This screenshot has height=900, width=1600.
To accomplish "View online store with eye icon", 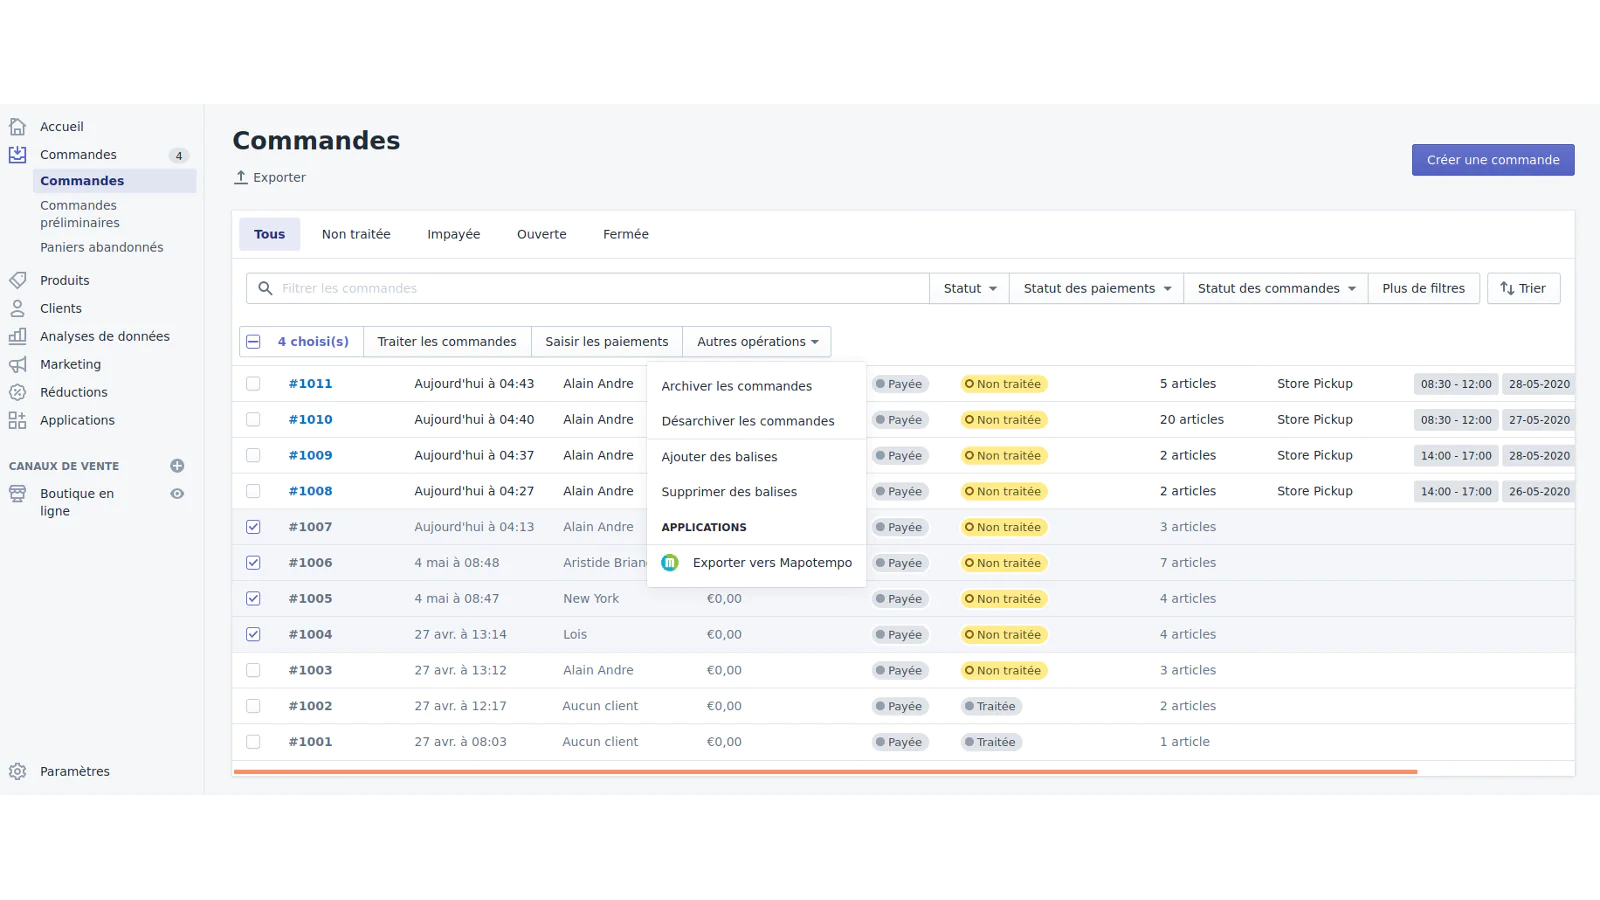I will pyautogui.click(x=177, y=494).
